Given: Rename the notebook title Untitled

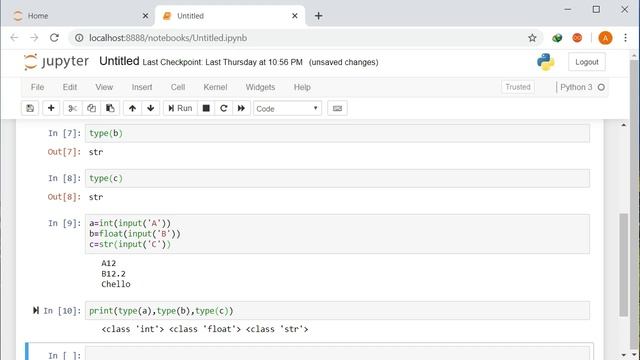Looking at the screenshot, I should coord(119,61).
